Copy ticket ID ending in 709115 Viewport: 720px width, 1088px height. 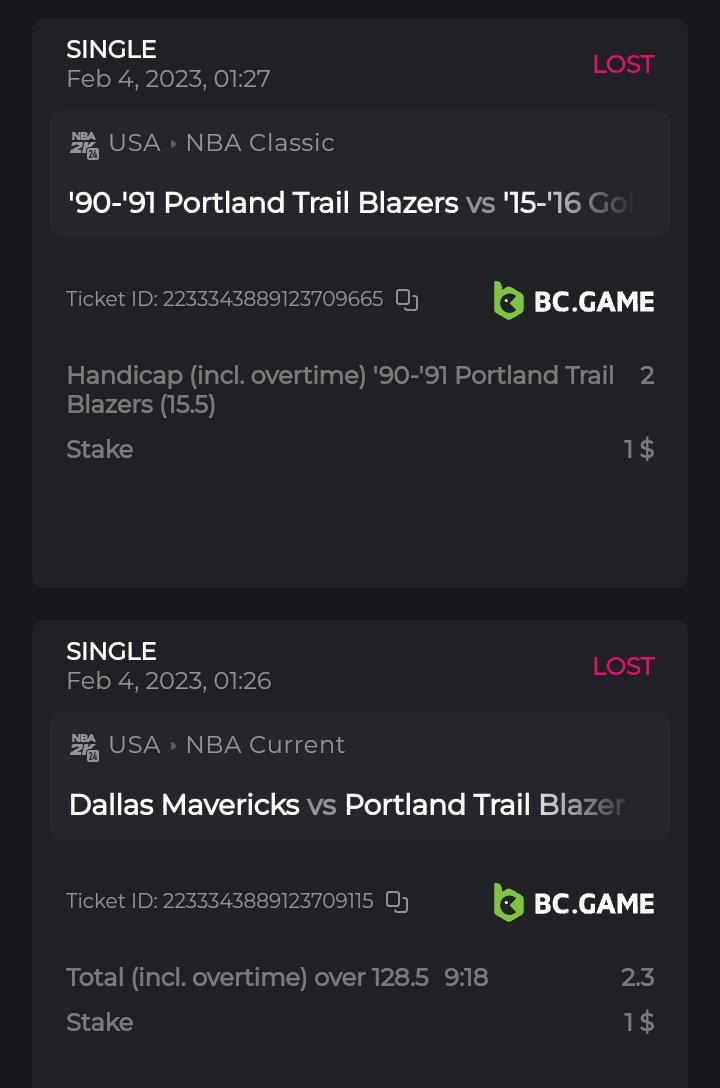tap(397, 902)
